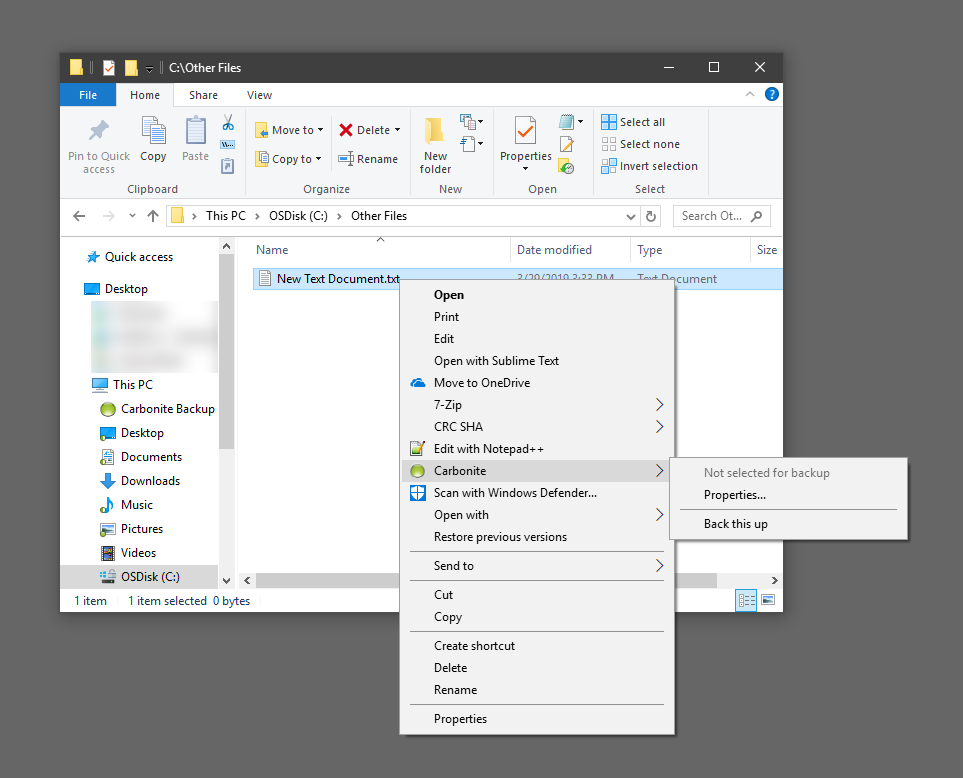Click the New folder icon

435,131
